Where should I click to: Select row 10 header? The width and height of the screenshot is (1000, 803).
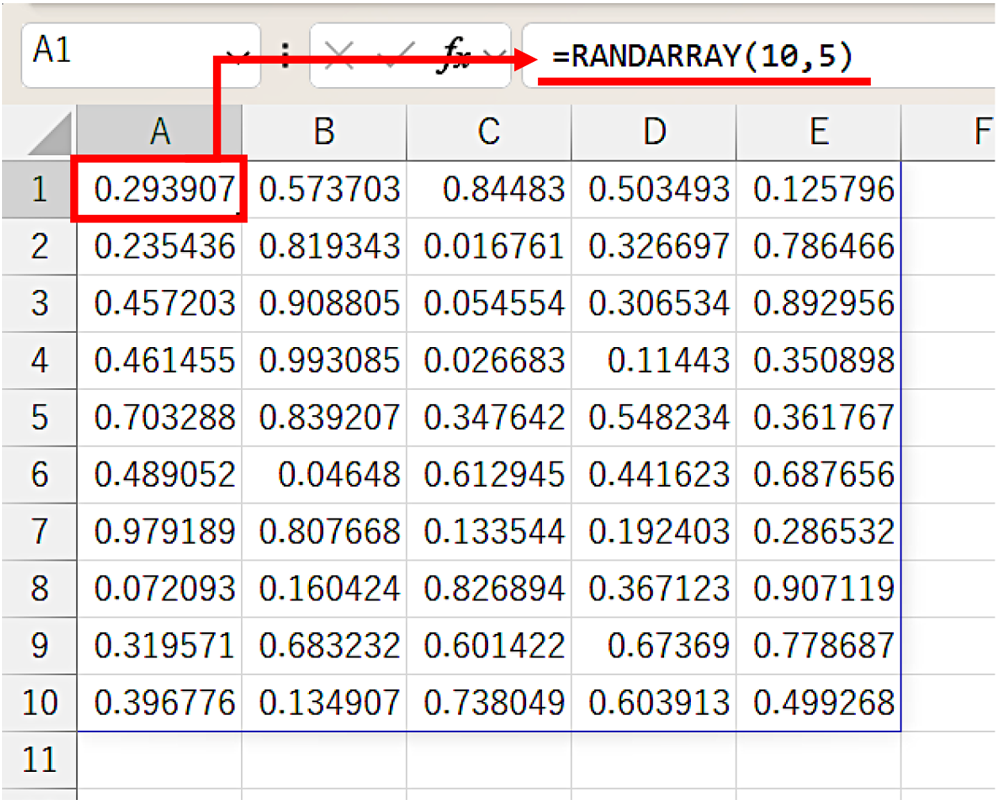coord(39,702)
